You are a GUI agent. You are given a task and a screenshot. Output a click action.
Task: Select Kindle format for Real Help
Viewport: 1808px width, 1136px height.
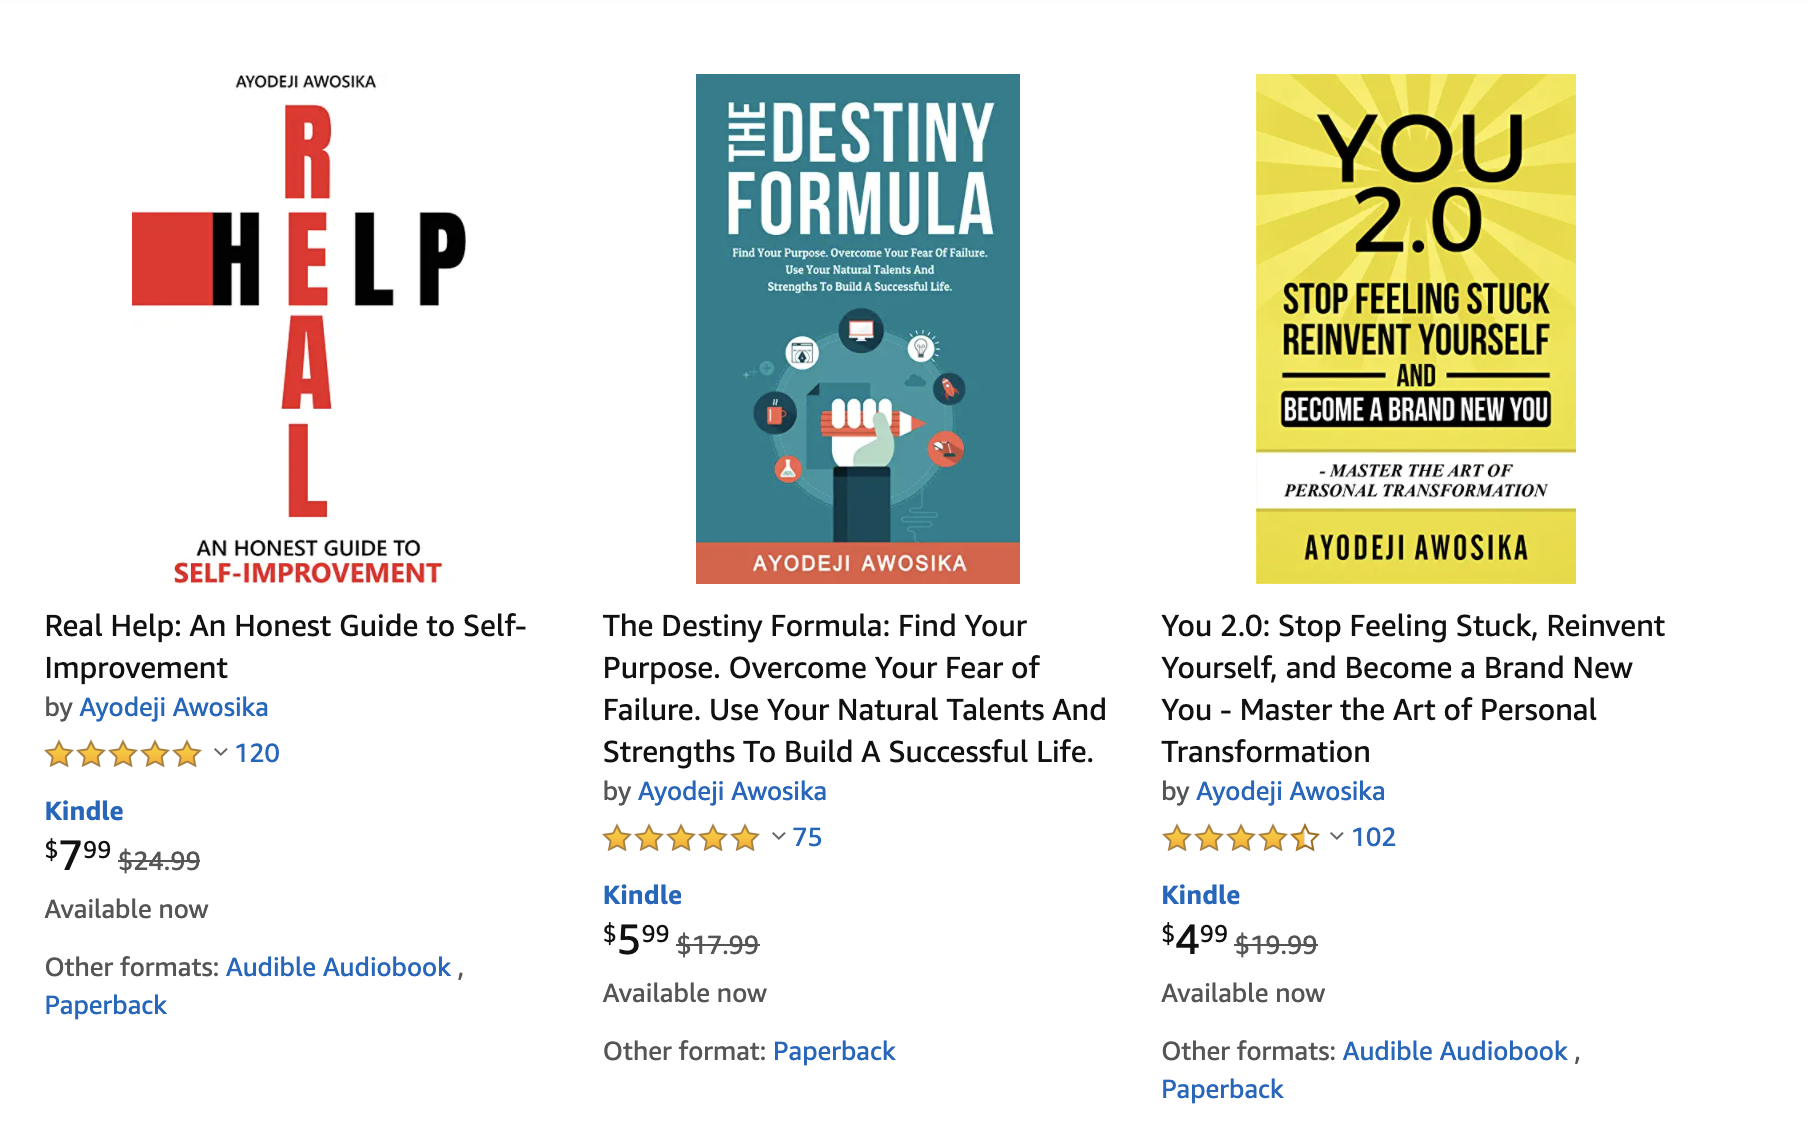(x=84, y=811)
